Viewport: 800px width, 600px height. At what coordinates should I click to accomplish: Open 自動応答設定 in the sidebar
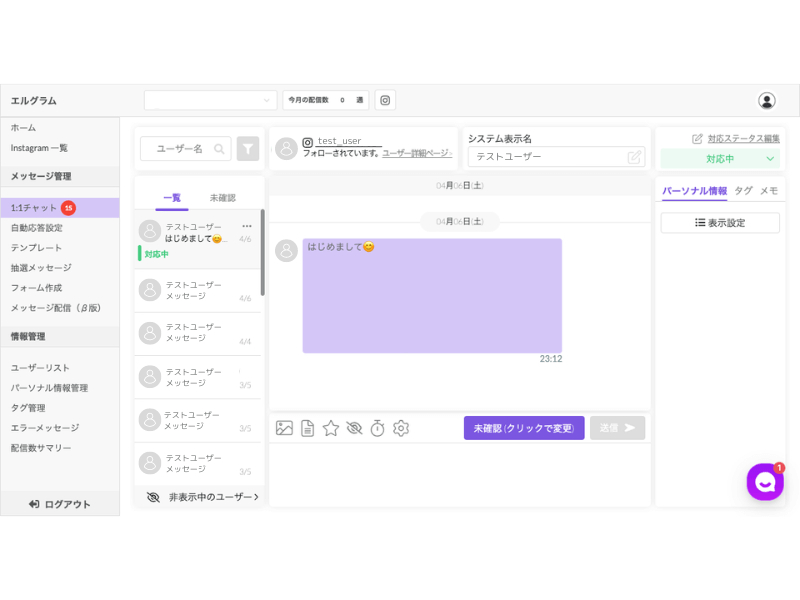coord(37,228)
